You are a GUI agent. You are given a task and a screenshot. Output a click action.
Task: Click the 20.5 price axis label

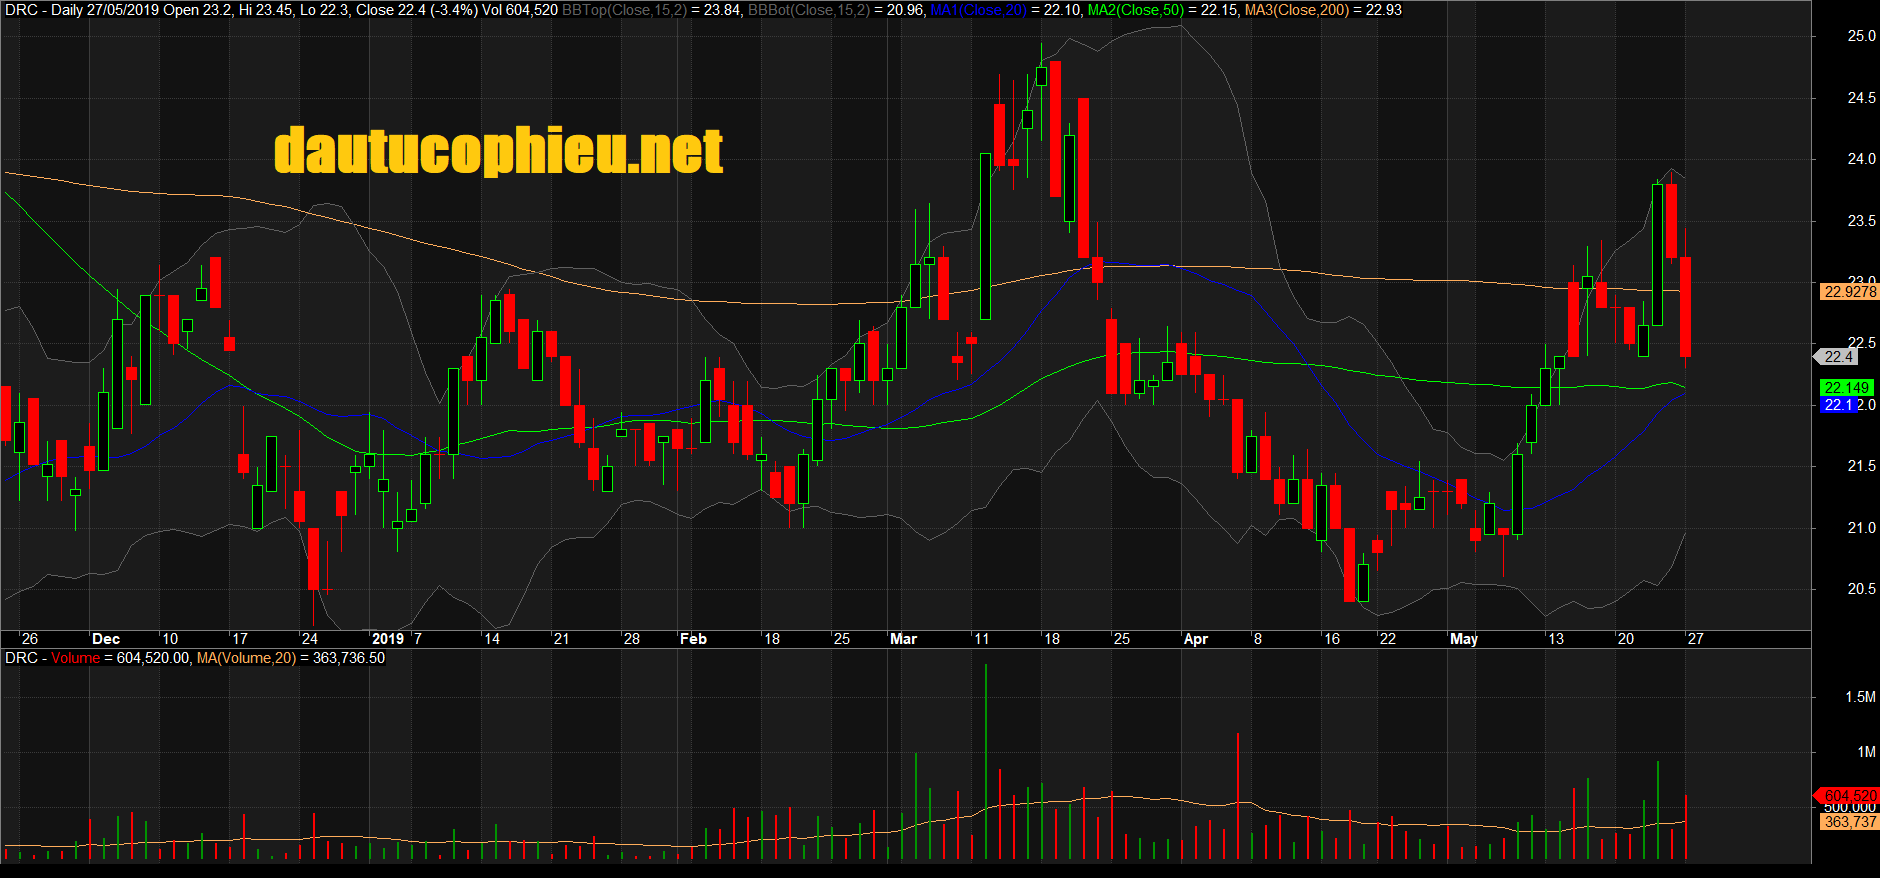1861,589
